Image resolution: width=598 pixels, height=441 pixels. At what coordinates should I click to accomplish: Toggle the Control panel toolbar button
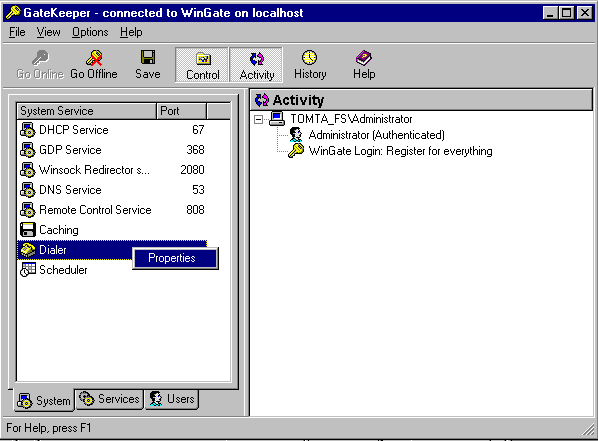point(202,64)
